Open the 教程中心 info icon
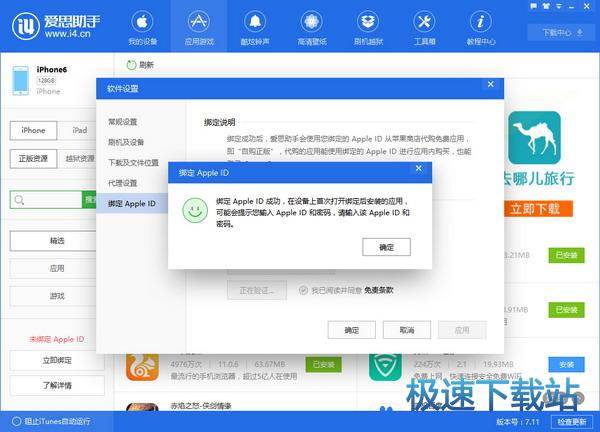 point(481,21)
